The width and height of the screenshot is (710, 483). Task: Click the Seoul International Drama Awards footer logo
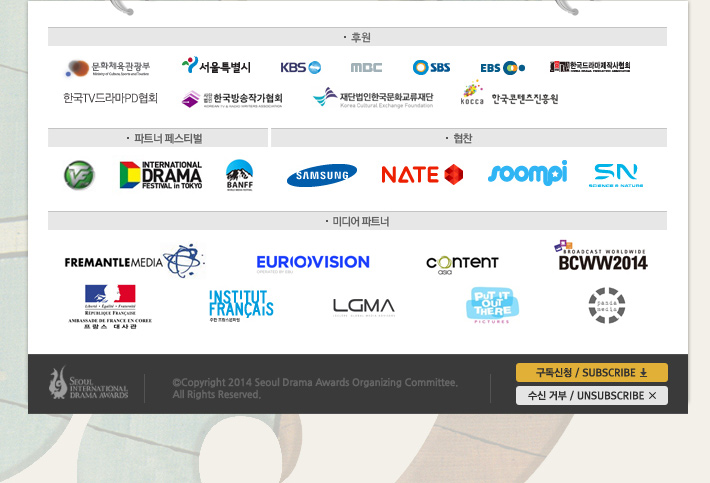[88, 383]
